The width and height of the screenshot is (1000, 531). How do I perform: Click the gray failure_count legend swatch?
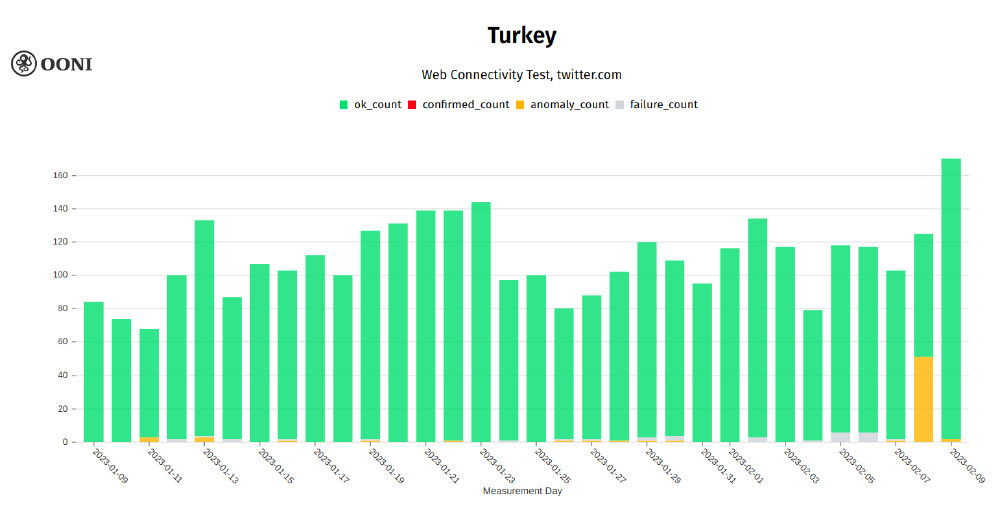coord(620,105)
